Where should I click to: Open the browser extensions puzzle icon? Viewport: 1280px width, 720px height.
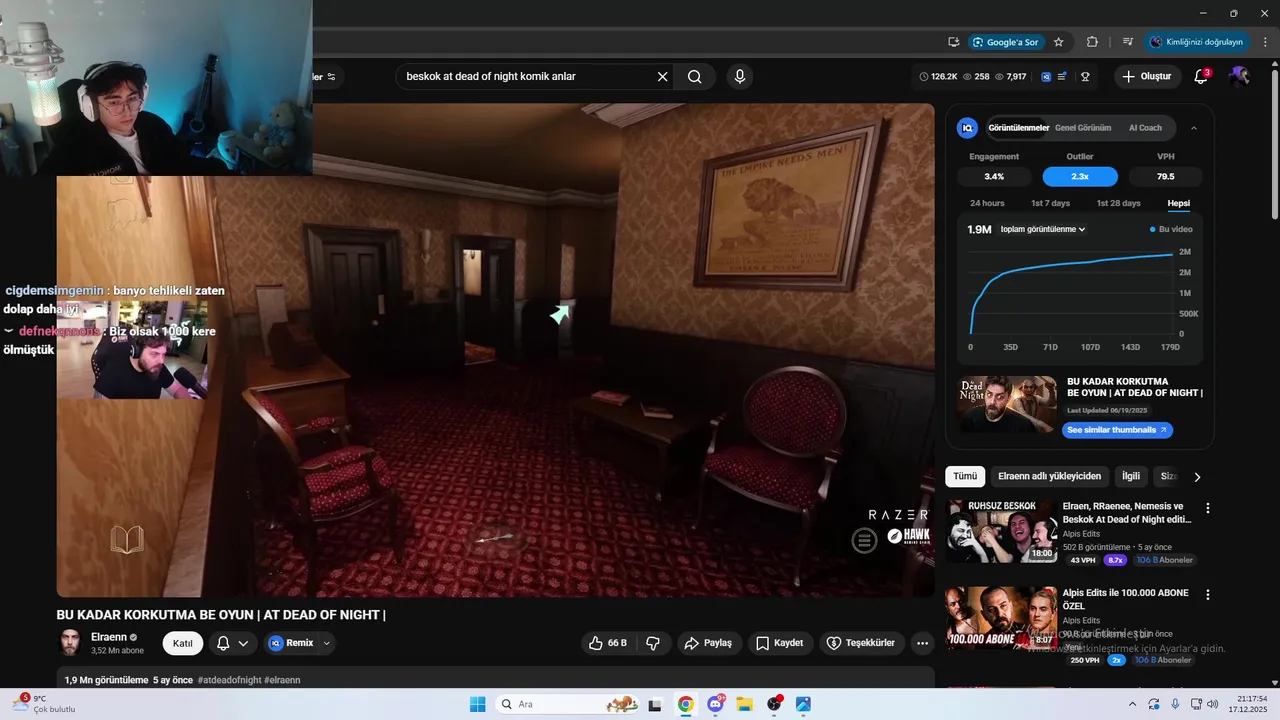1092,42
